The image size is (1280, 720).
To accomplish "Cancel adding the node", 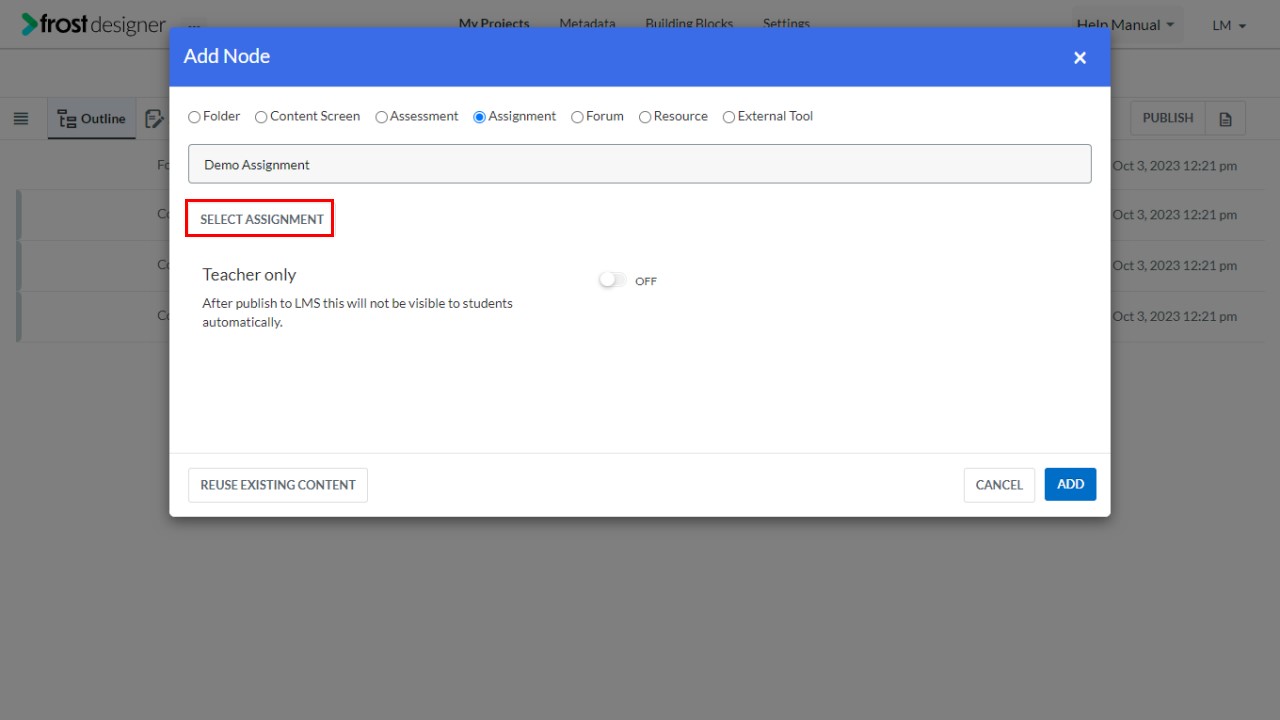I will click(x=999, y=485).
